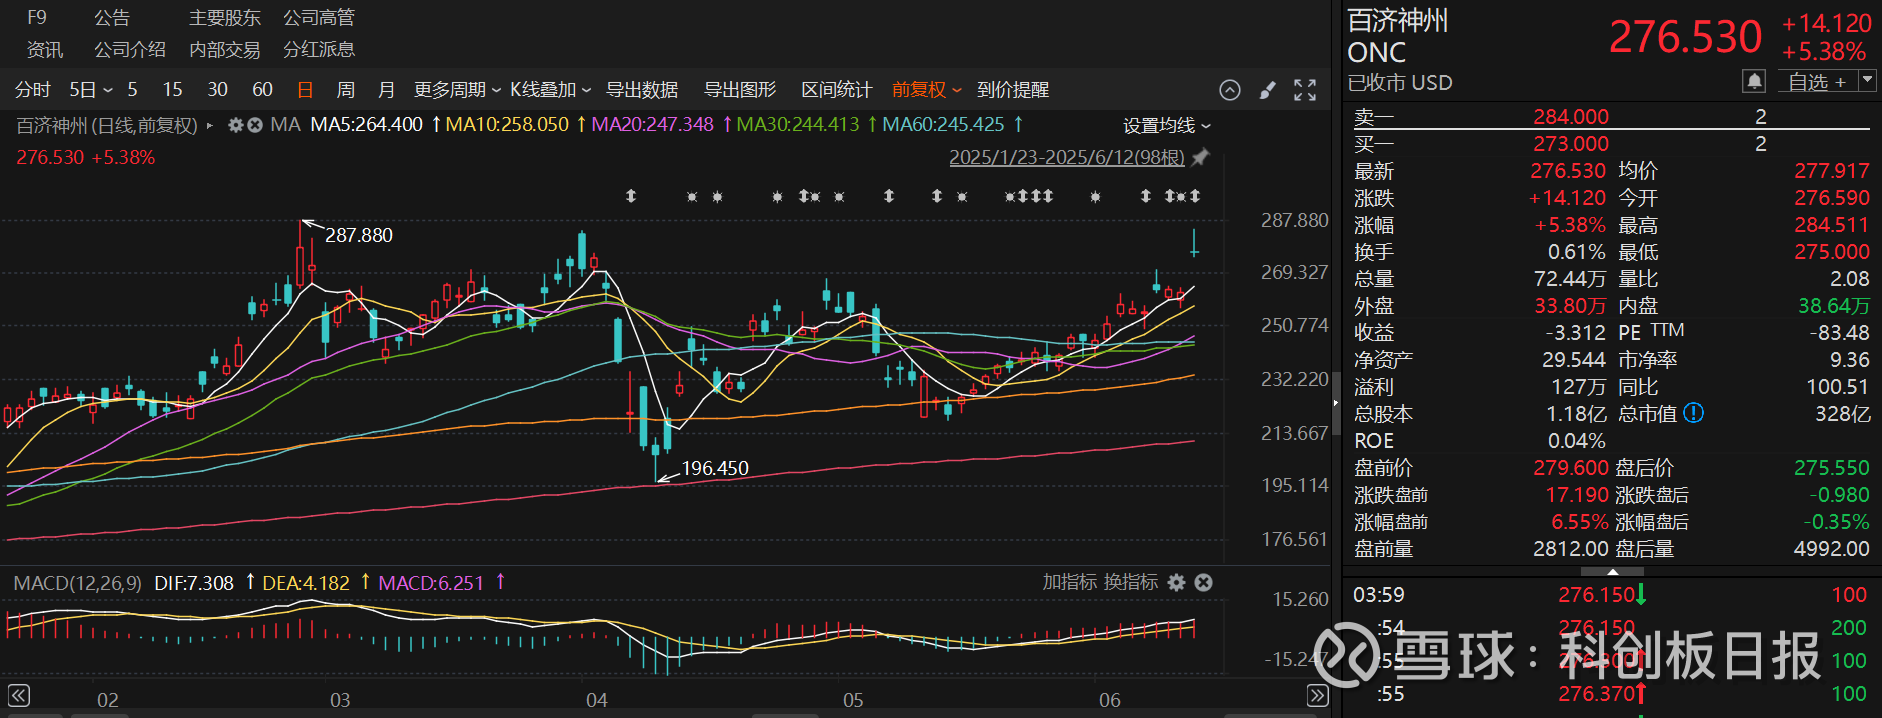Expand the 设置均线 dropdown
This screenshot has height=718, width=1882.
click(x=1167, y=126)
